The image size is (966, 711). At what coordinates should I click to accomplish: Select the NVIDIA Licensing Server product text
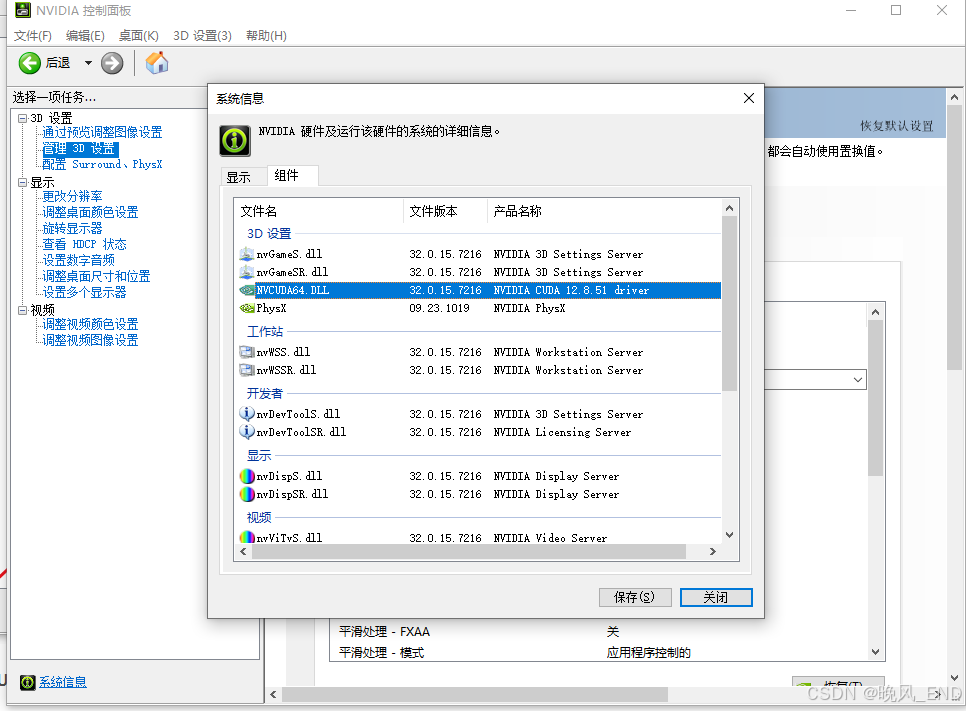tap(562, 432)
